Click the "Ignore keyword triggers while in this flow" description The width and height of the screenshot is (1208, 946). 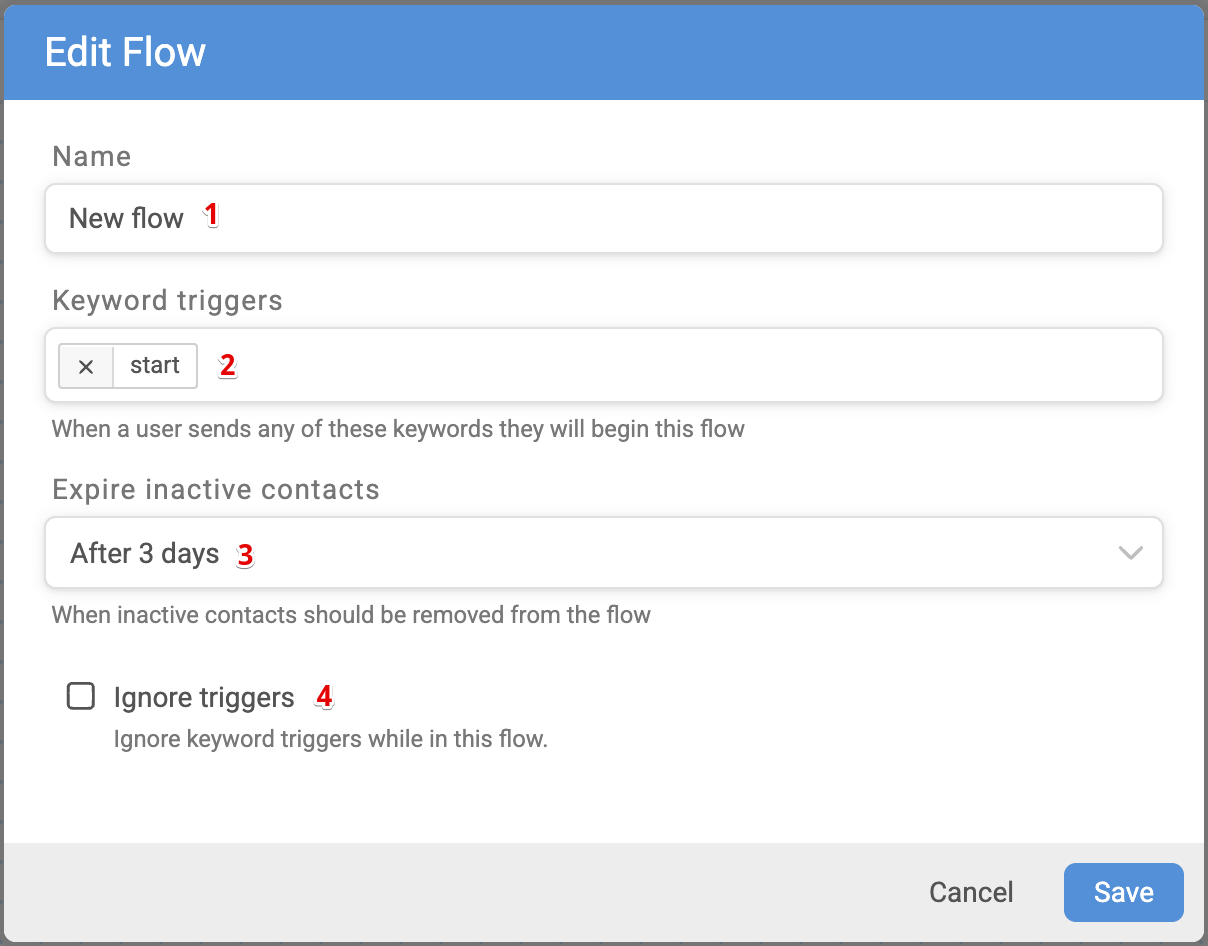pyautogui.click(x=331, y=741)
